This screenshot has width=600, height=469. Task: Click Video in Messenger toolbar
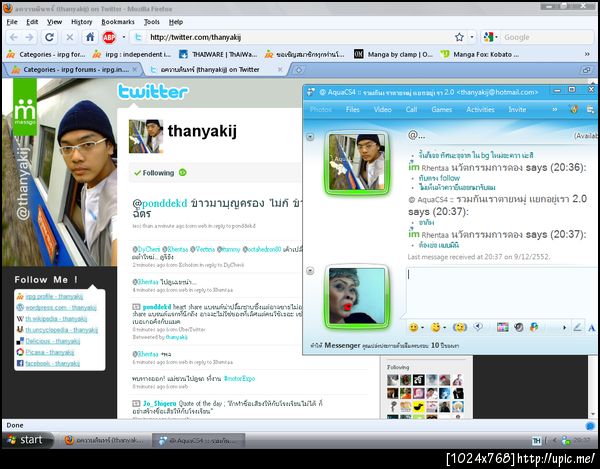pyautogui.click(x=383, y=109)
